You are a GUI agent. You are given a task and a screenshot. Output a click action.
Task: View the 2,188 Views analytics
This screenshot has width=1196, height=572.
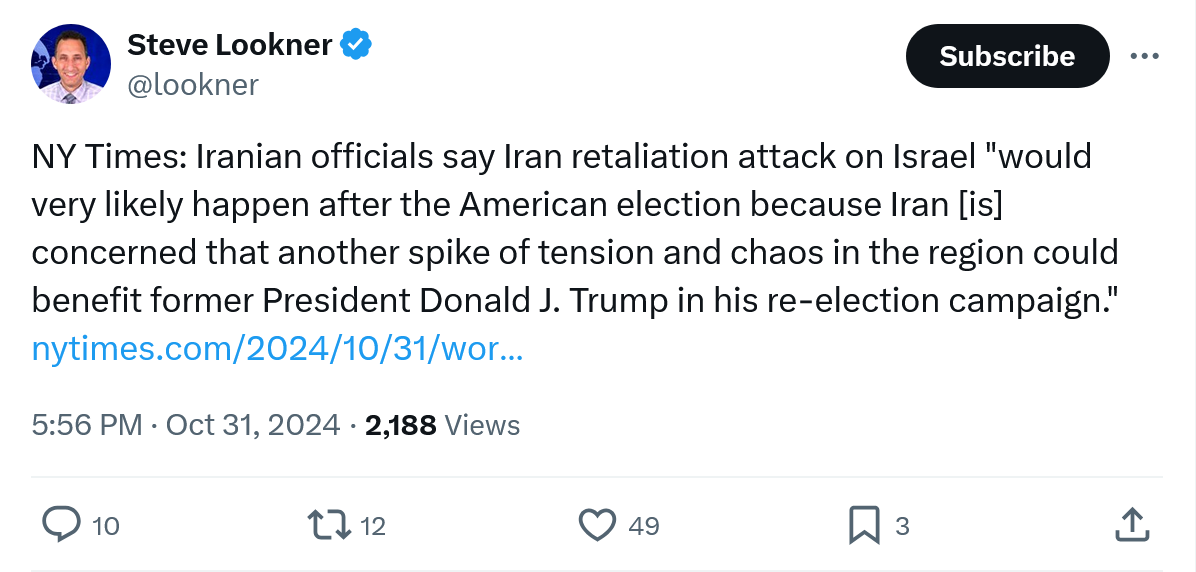tap(442, 425)
